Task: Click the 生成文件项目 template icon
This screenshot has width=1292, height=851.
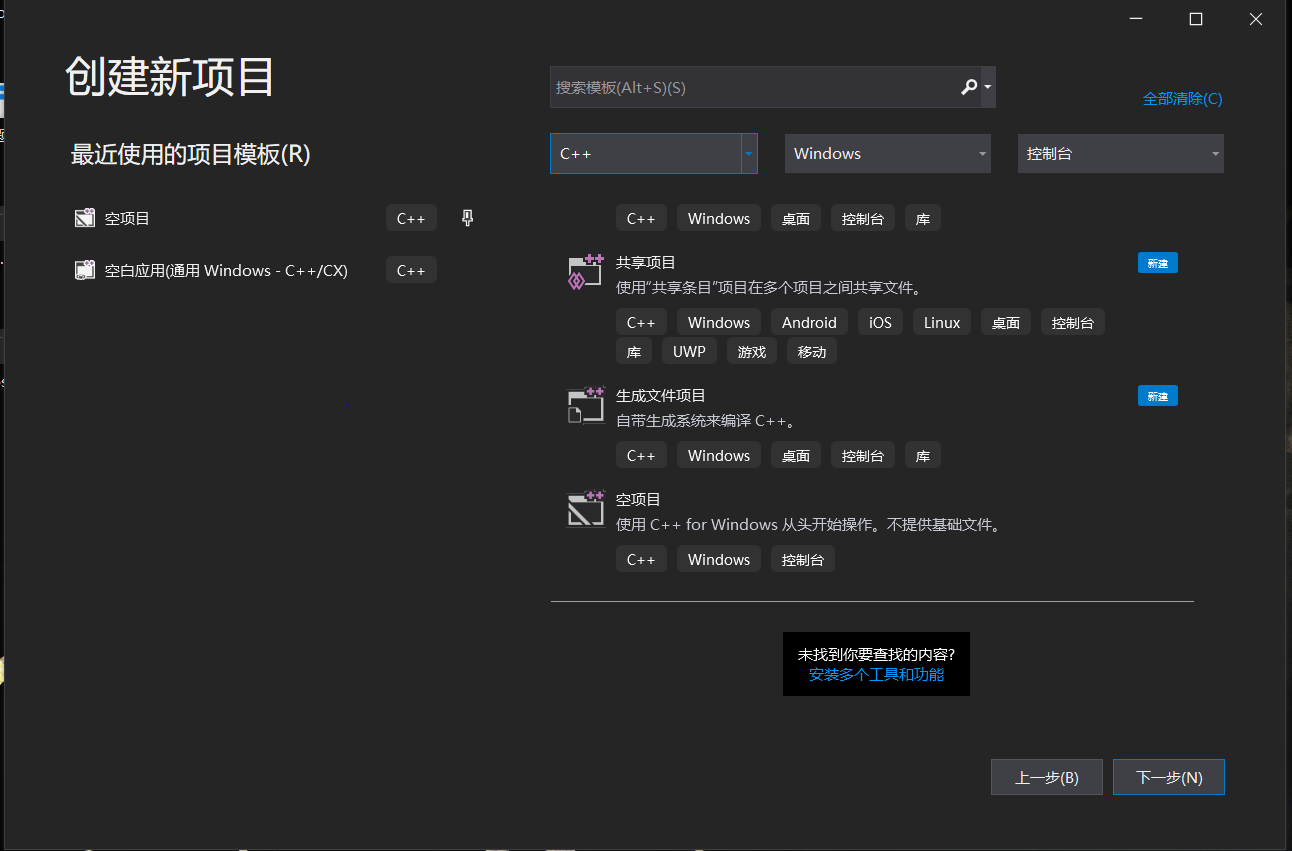Action: tap(586, 405)
